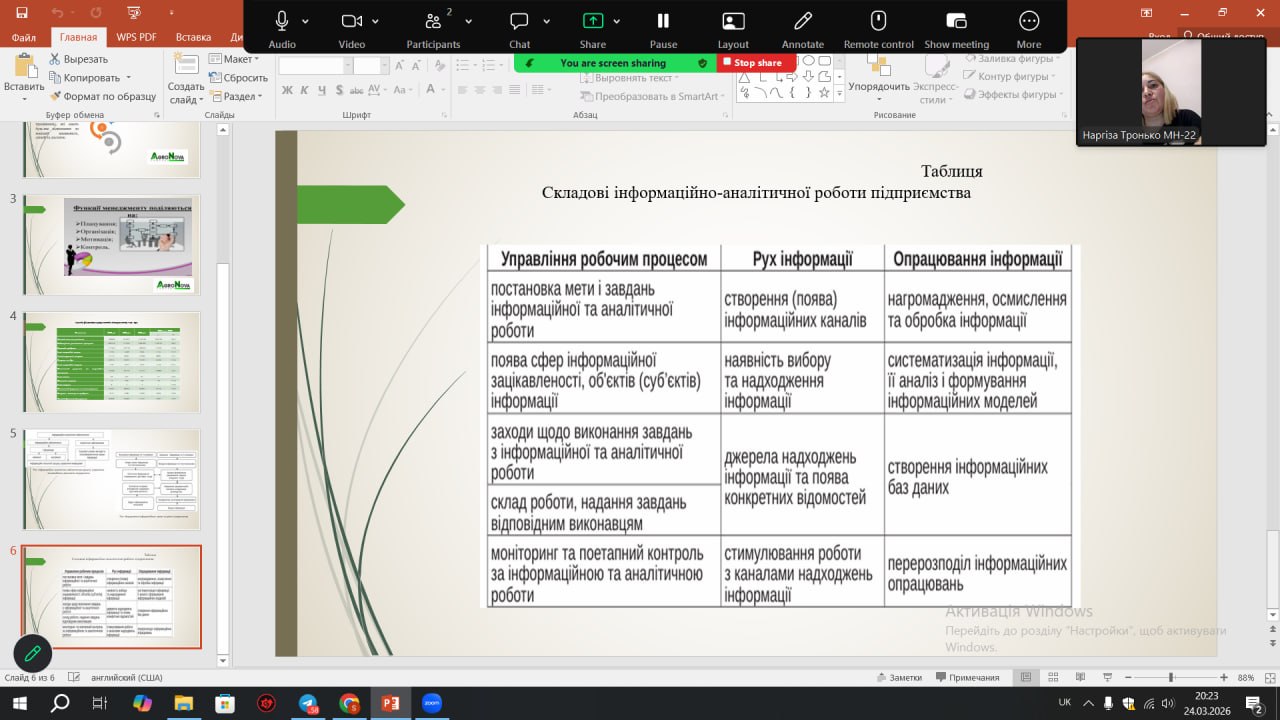Click Формат по образцу button
1280x720 pixels.
(103, 97)
